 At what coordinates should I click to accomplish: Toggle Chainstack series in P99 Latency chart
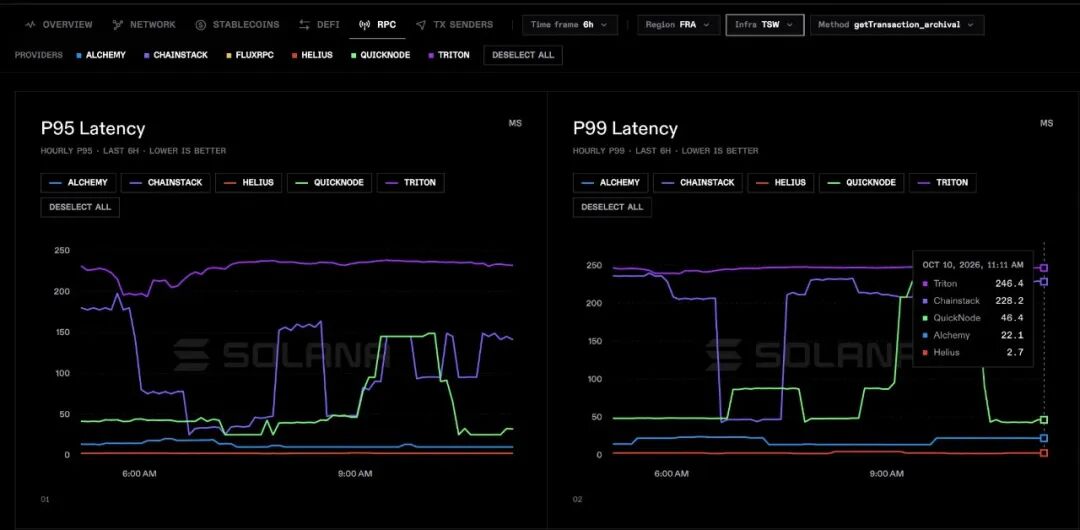click(x=698, y=183)
